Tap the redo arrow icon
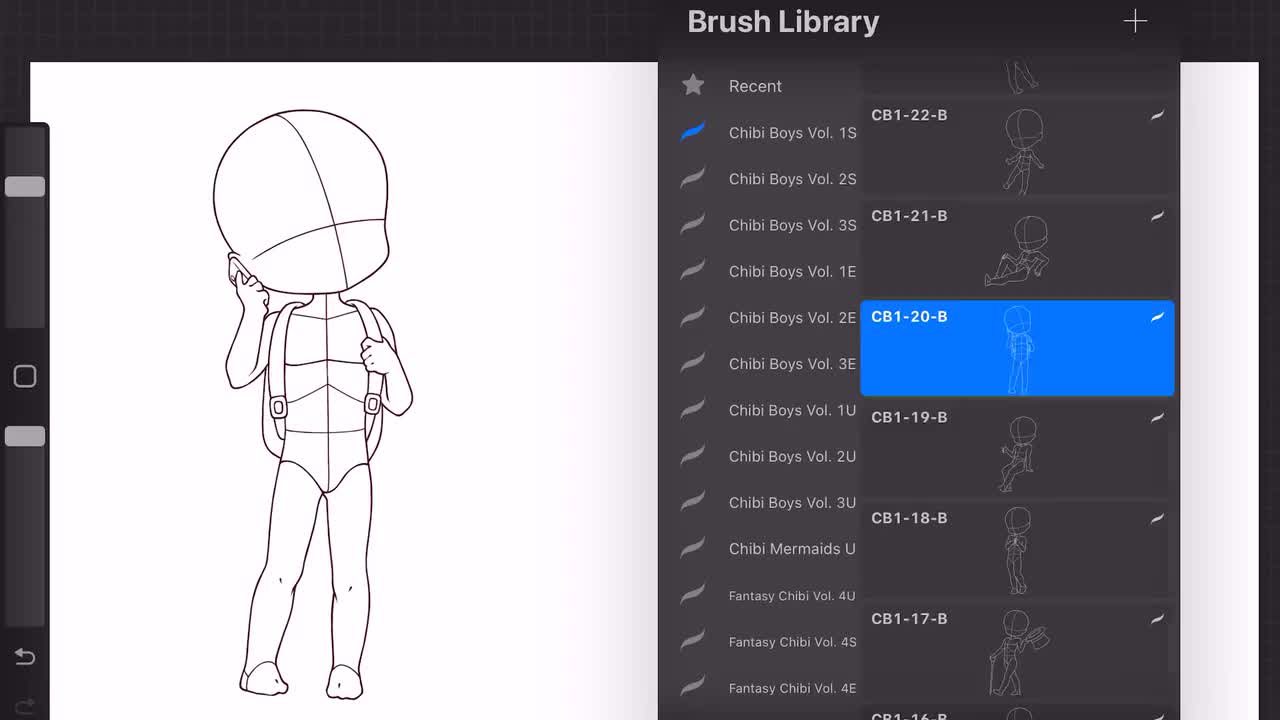This screenshot has width=1280, height=720. [x=24, y=703]
